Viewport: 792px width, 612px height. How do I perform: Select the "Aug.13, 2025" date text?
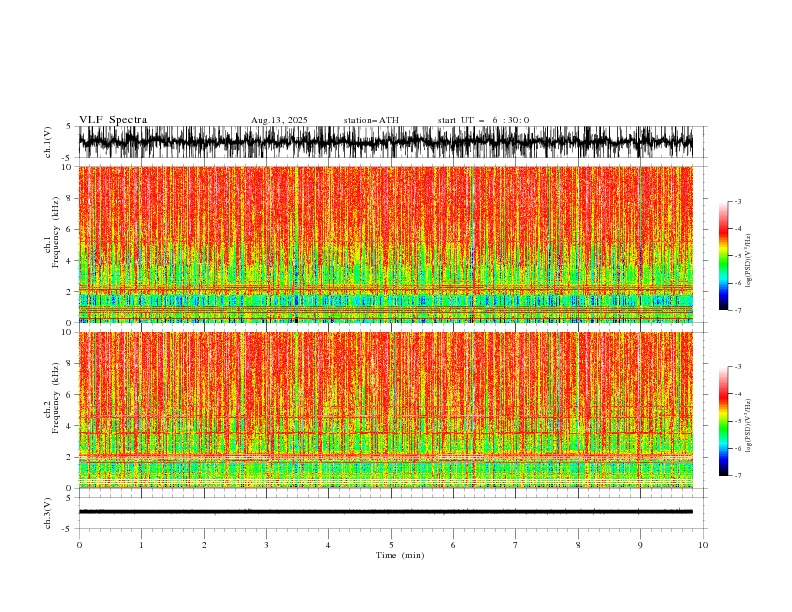[279, 120]
